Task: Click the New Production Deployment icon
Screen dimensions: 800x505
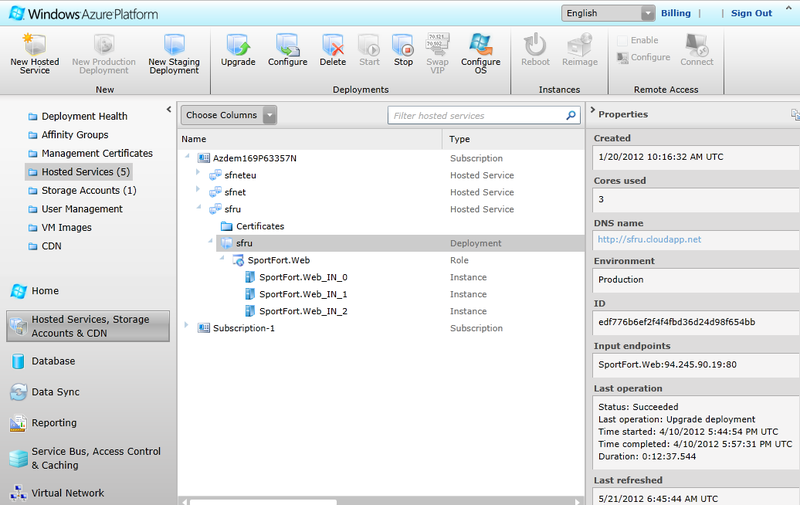Action: point(104,44)
